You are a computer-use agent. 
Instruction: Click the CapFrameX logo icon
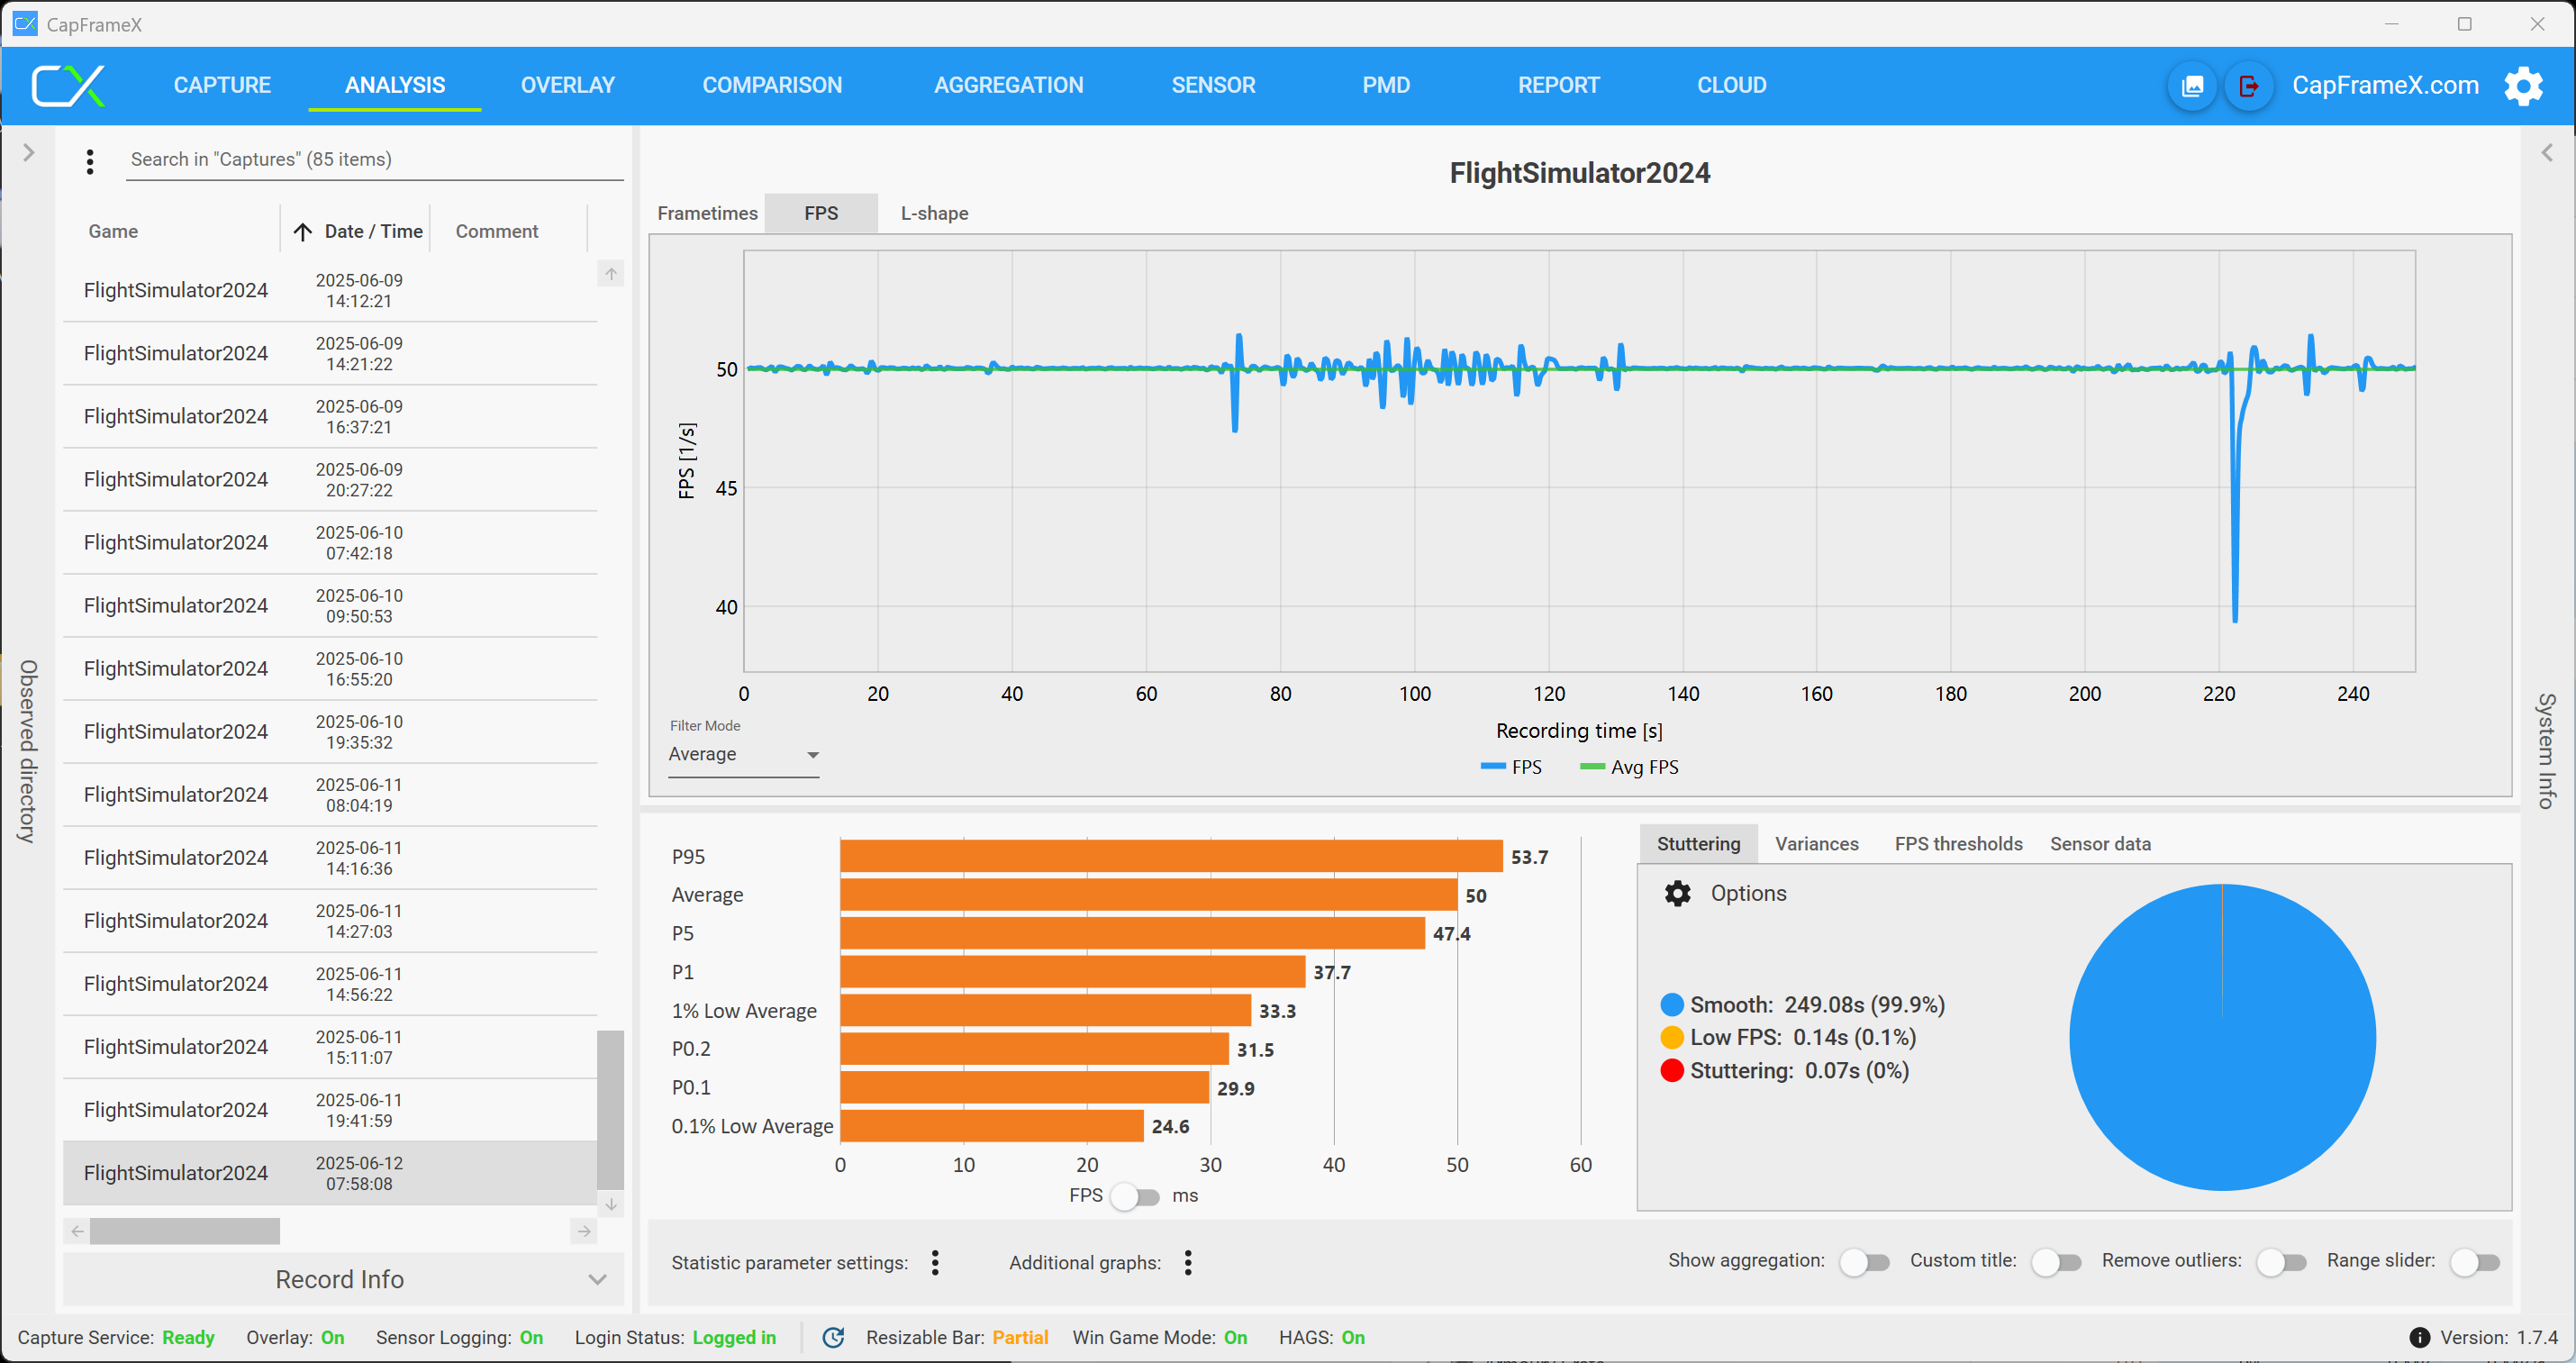68,86
